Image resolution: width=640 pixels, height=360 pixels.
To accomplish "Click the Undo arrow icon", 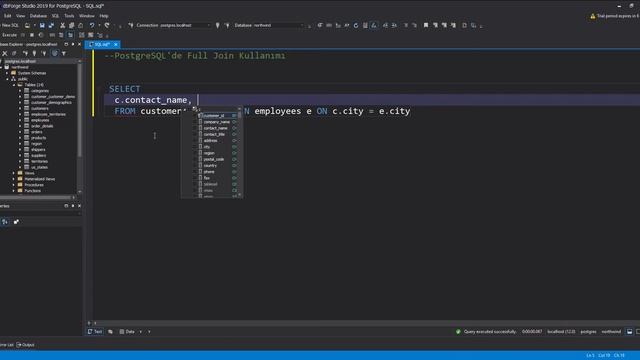I will click(x=92, y=25).
